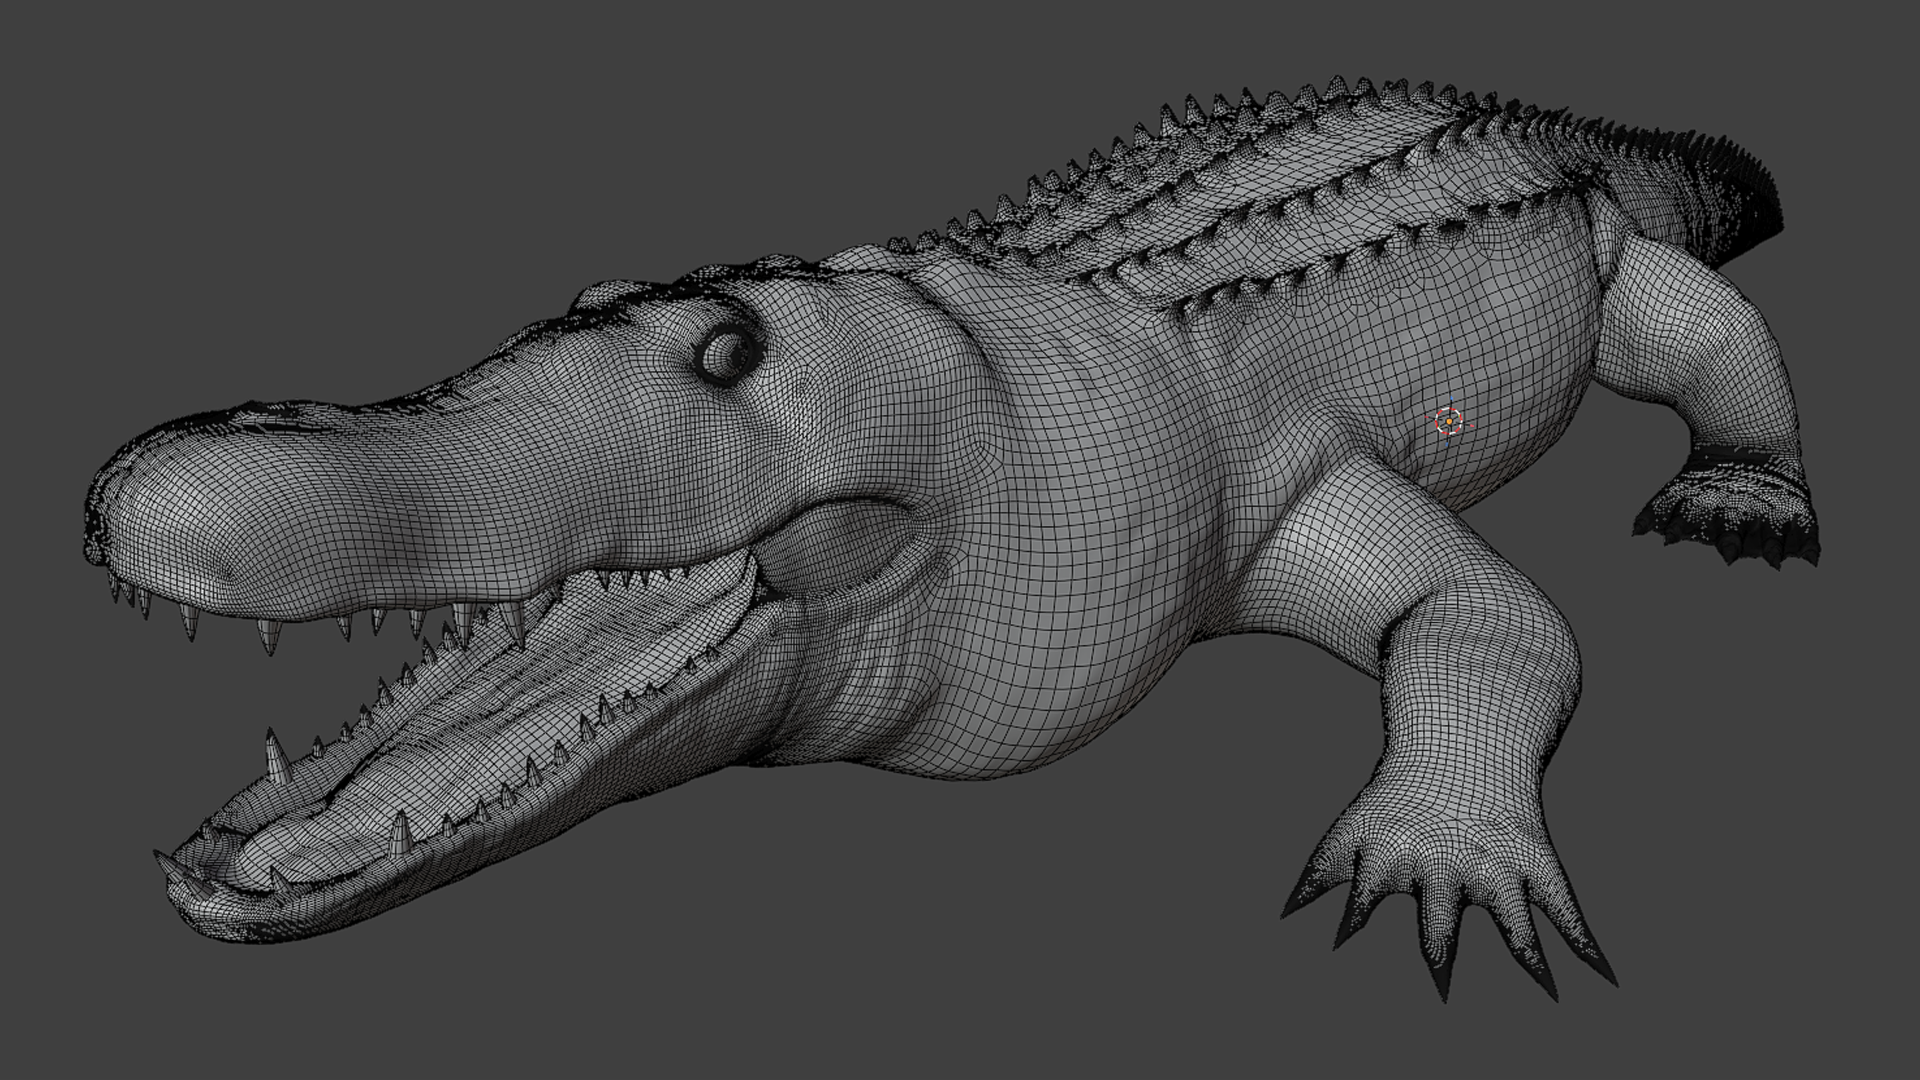Viewport: 1920px width, 1080px height.
Task: Select the alligator's eye ring
Action: 726,354
